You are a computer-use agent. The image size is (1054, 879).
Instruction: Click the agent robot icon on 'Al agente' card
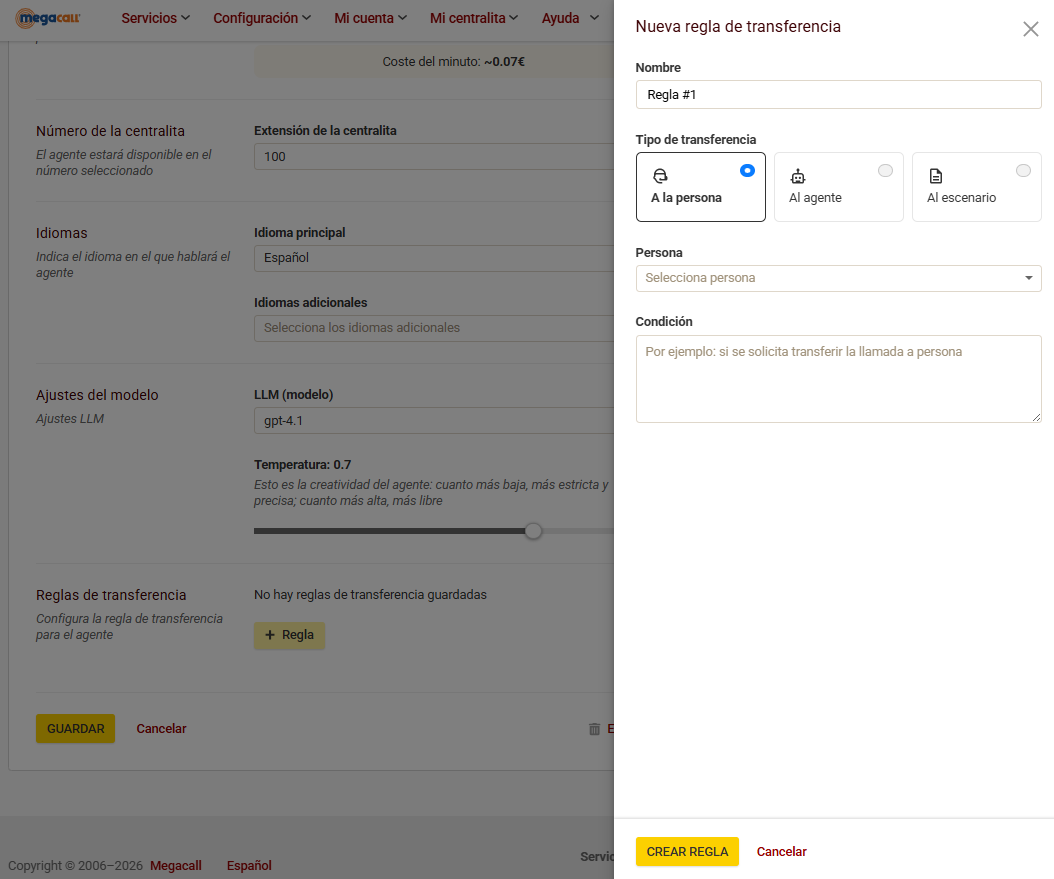tap(798, 174)
